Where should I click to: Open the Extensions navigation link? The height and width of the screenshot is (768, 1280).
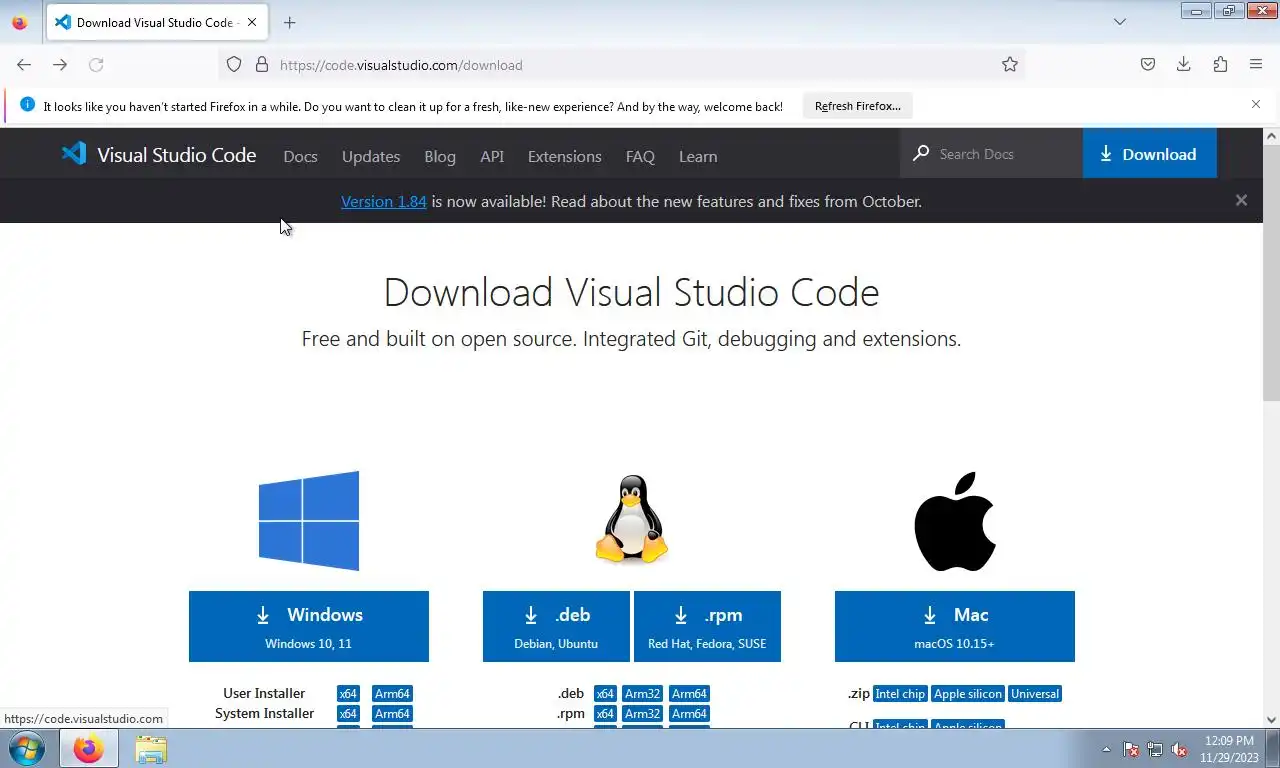[x=565, y=156]
